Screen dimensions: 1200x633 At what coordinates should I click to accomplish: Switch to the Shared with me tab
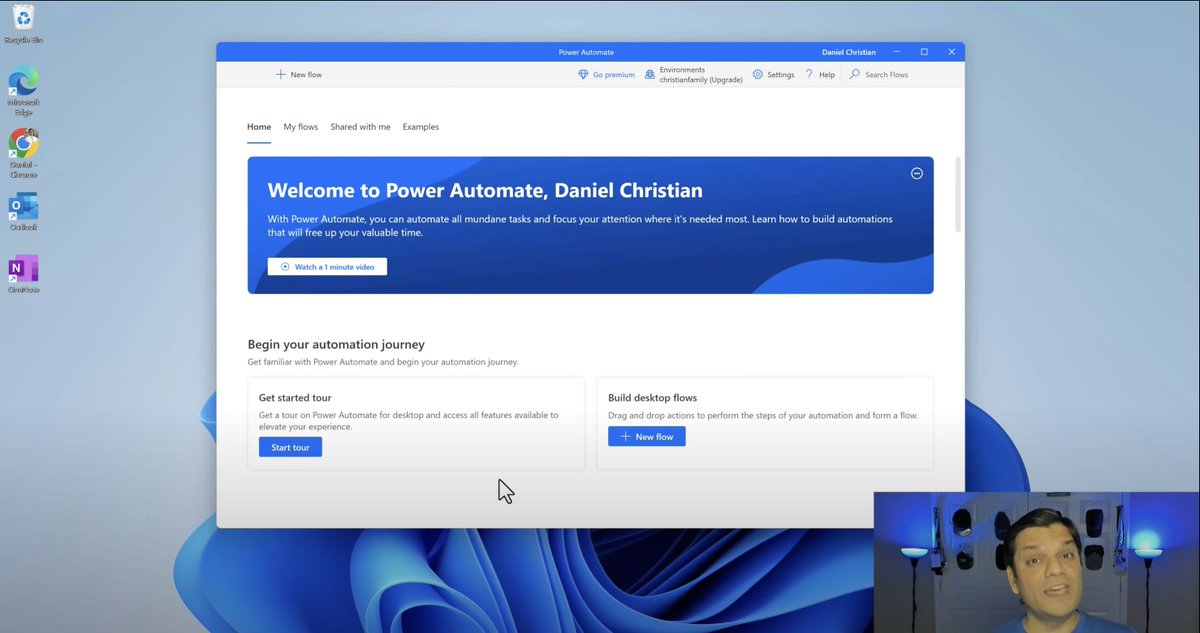360,127
